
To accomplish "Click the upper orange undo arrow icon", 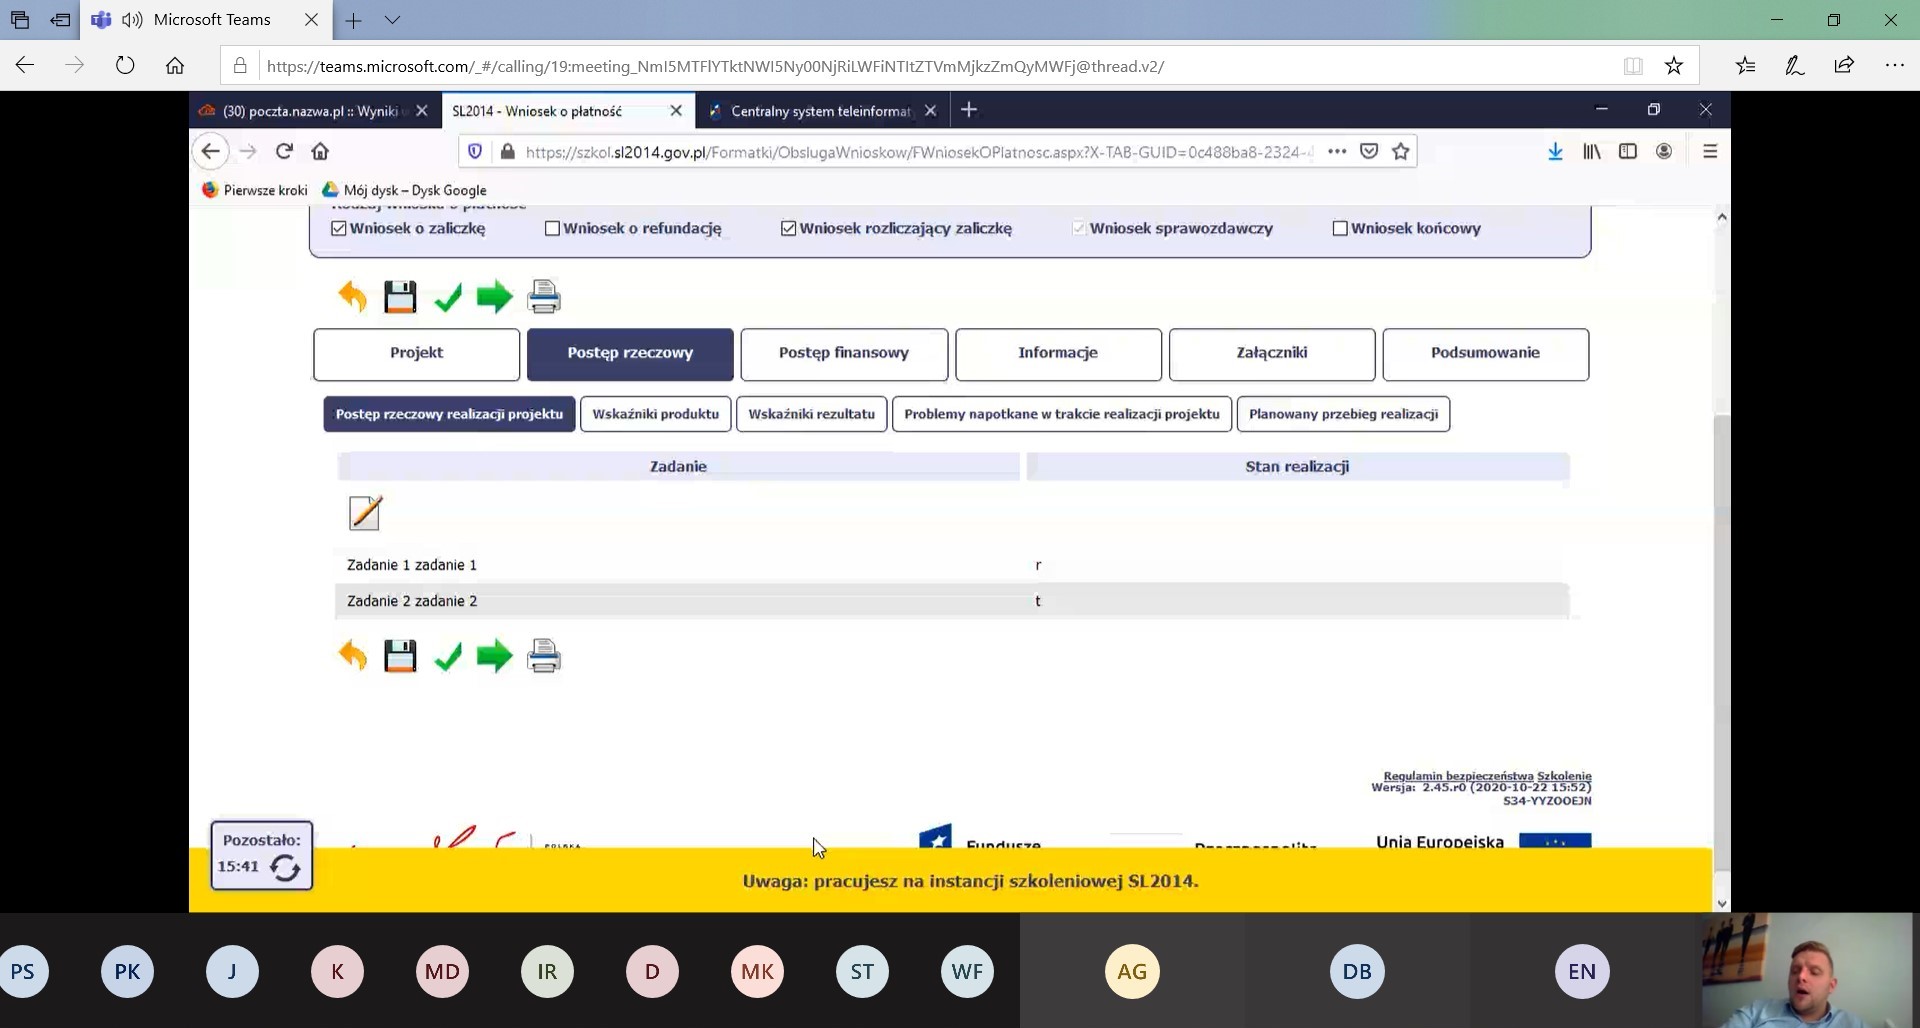I will click(352, 297).
